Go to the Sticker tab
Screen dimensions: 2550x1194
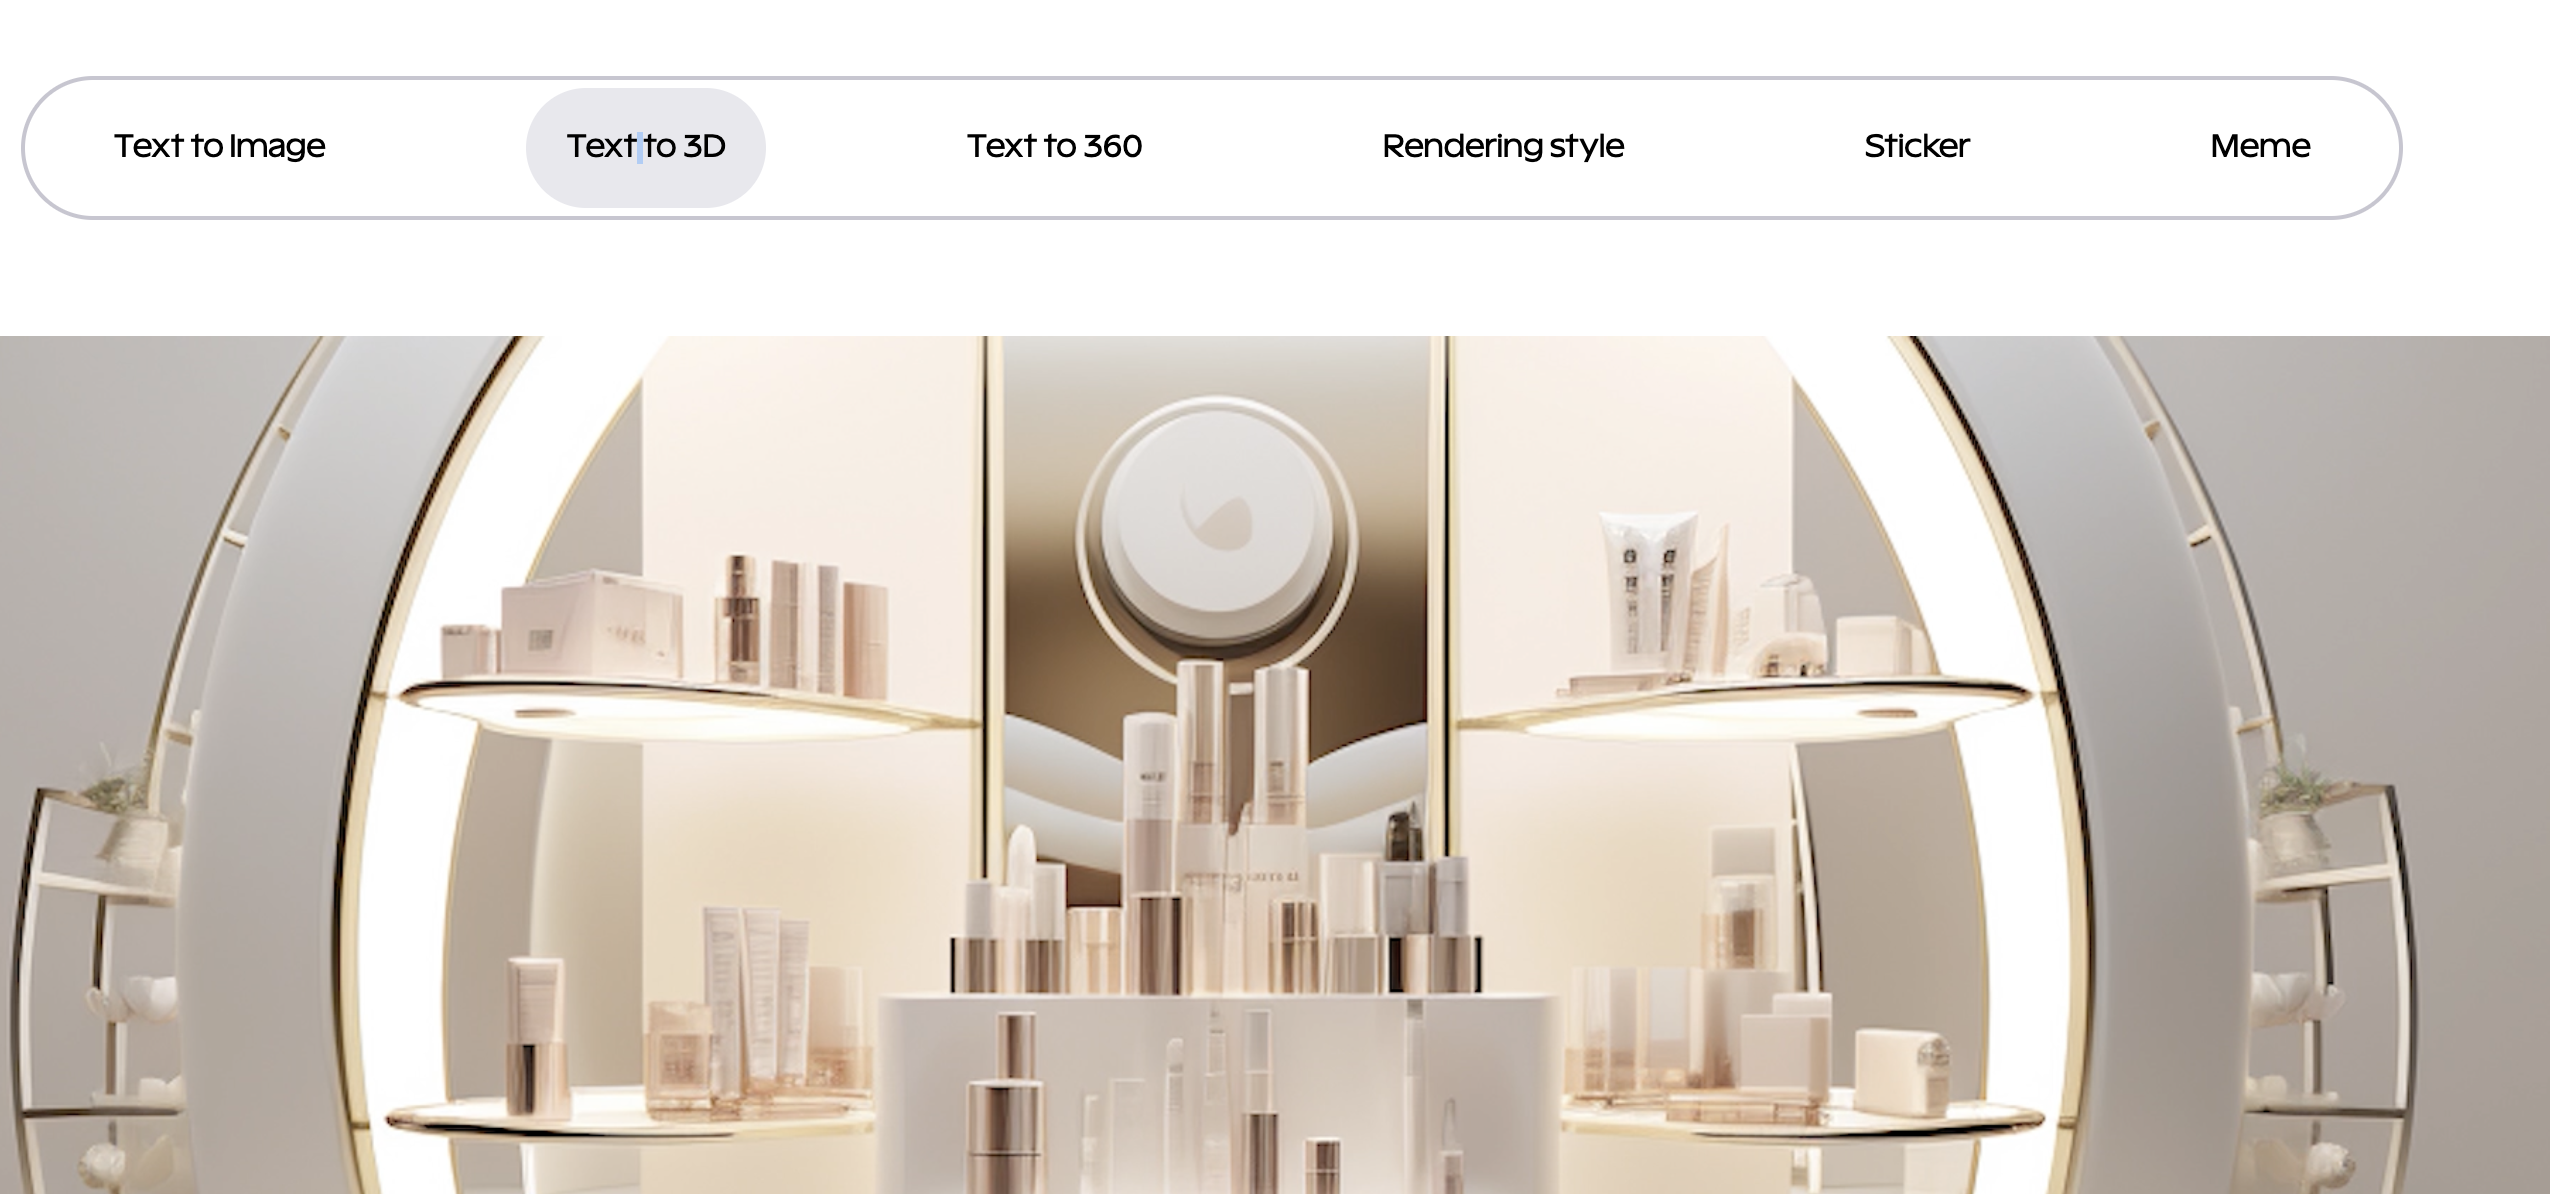[1916, 146]
